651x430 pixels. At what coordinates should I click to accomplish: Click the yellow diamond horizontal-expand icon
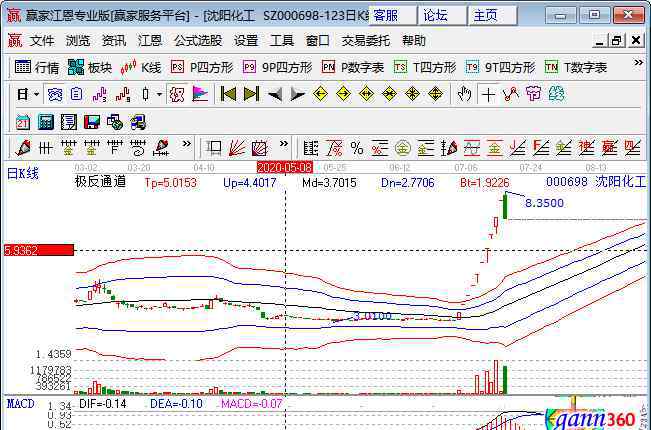pos(366,94)
